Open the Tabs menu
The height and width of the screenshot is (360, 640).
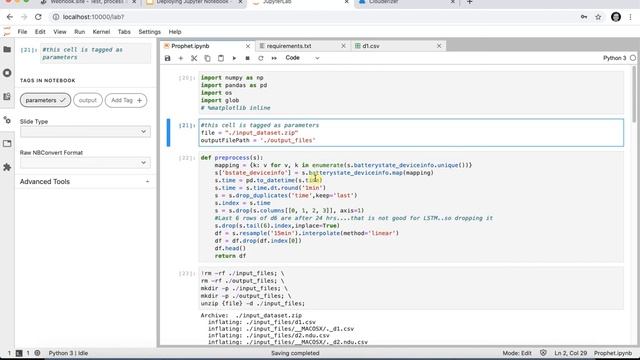point(124,32)
